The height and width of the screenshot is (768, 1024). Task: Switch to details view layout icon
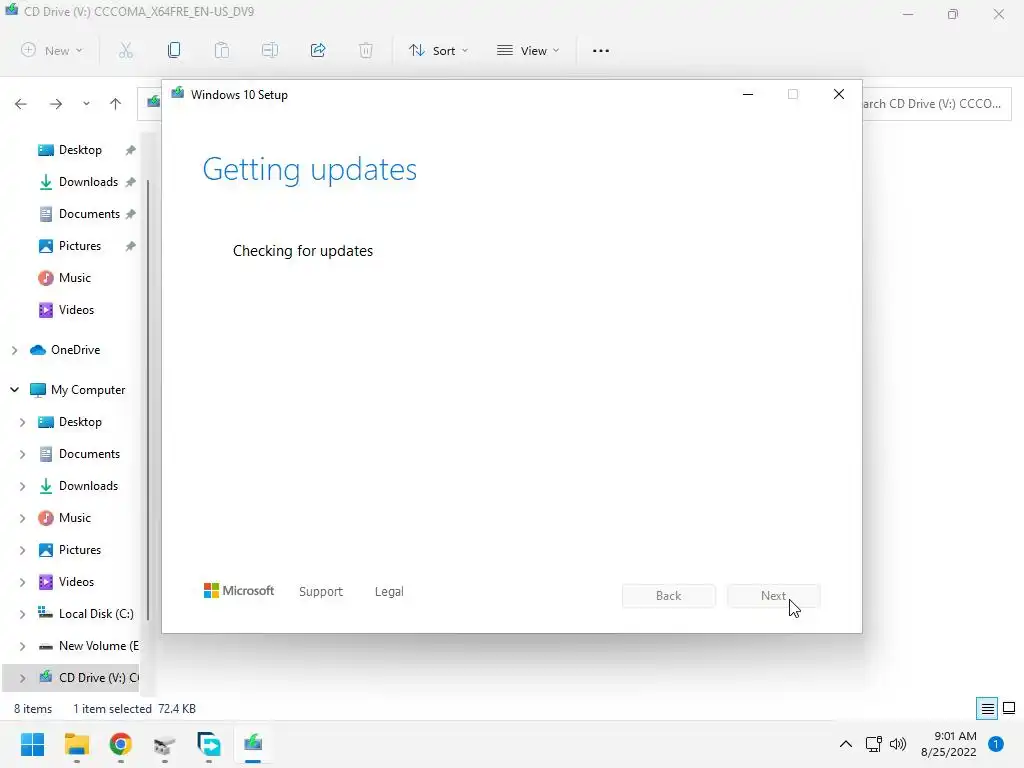[x=987, y=708]
